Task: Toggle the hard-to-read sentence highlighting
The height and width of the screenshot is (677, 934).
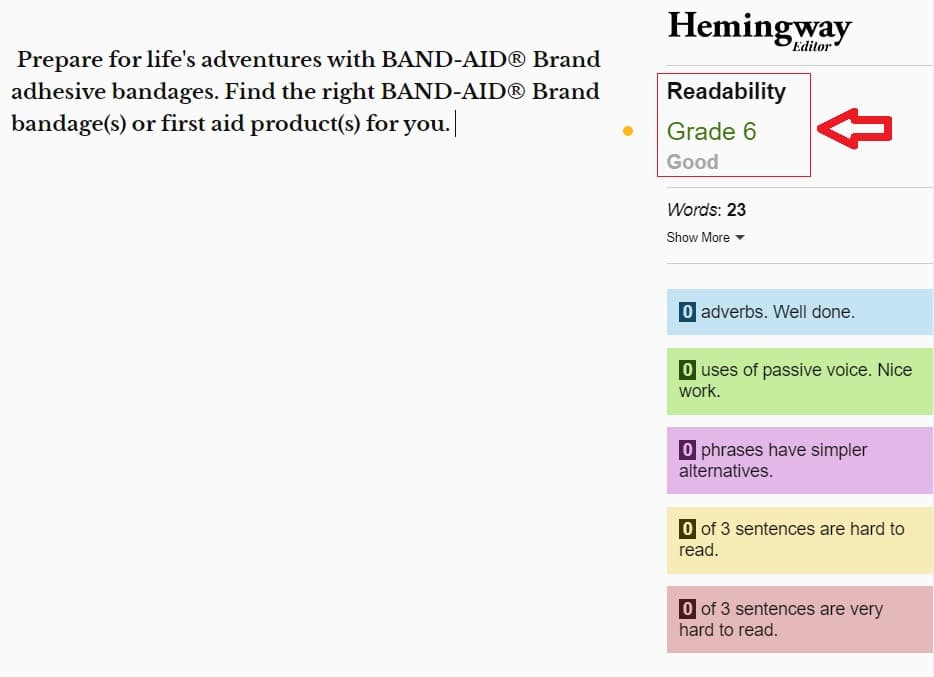Action: point(799,539)
